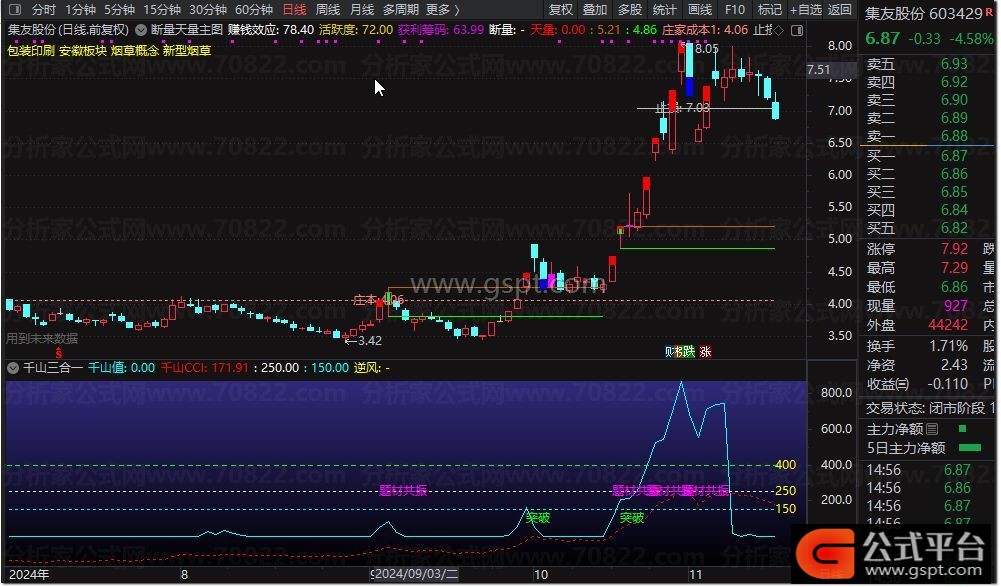This screenshot has width=1001, height=587.
Task: Click the 烟草概念 concept tag
Action: coord(135,50)
